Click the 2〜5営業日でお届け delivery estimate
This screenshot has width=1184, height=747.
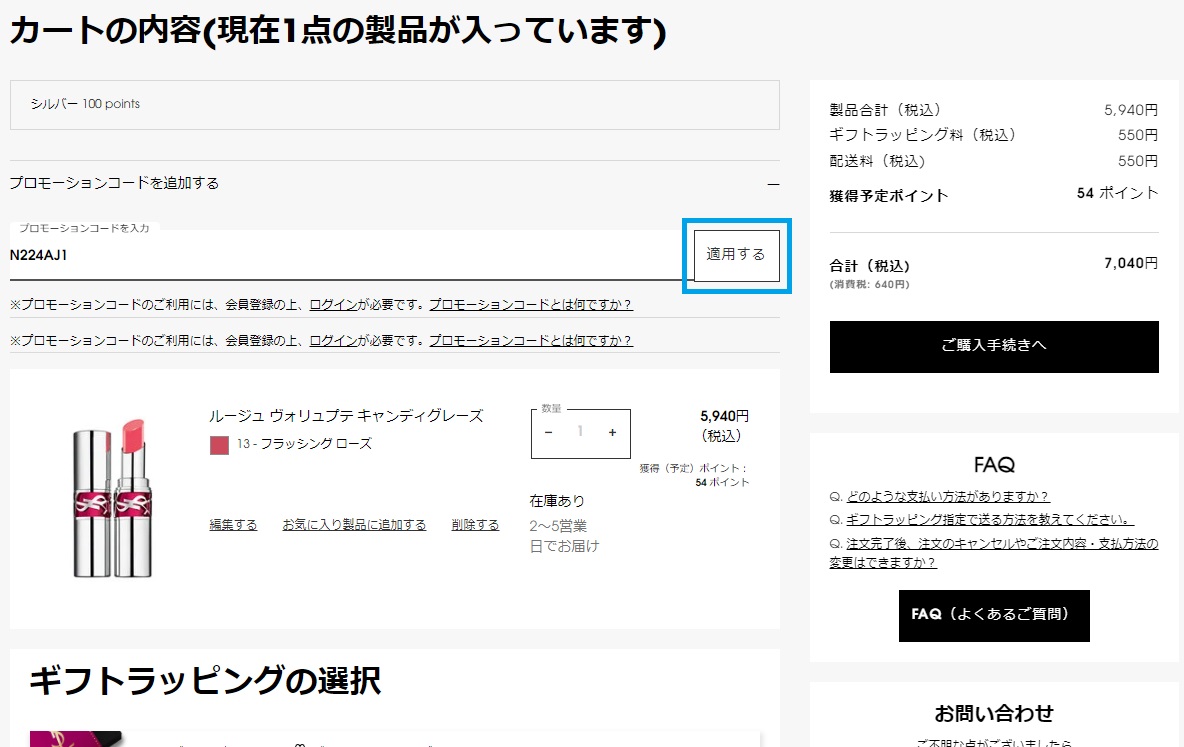click(564, 536)
